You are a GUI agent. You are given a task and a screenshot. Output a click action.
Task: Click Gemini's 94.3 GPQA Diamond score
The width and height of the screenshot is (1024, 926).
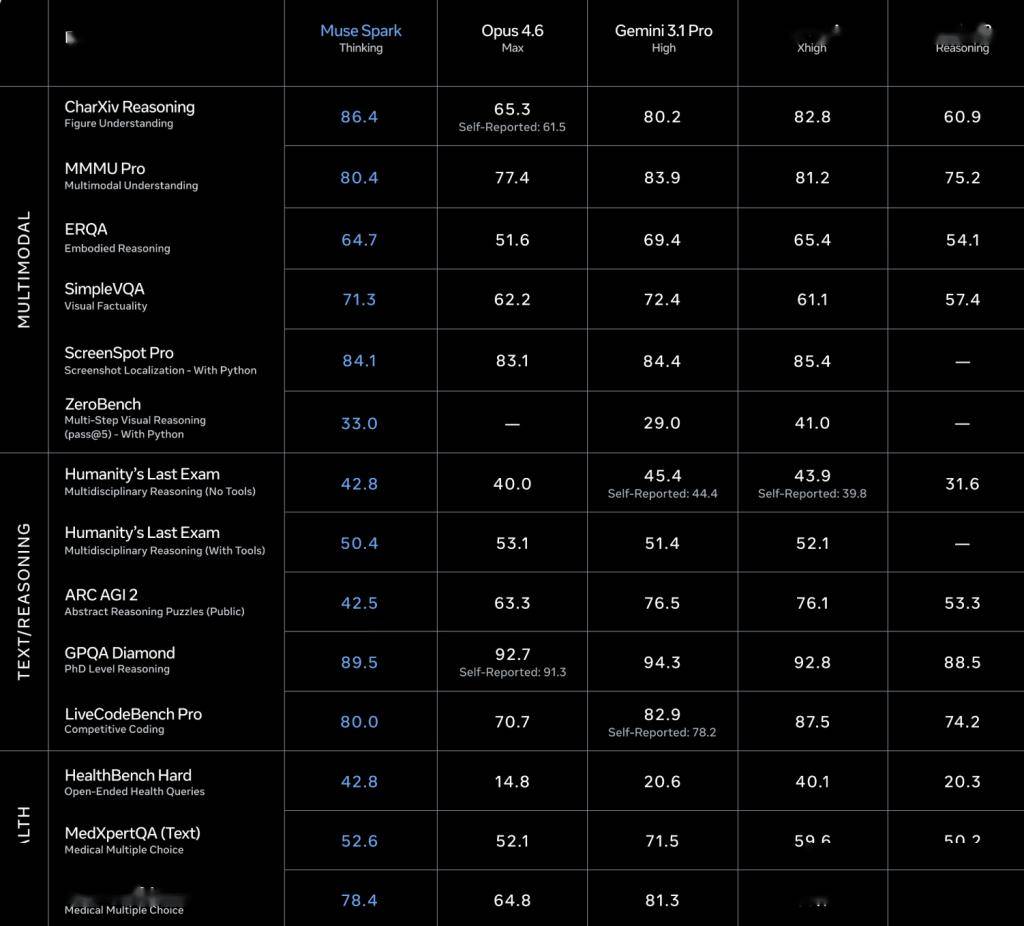(x=662, y=662)
